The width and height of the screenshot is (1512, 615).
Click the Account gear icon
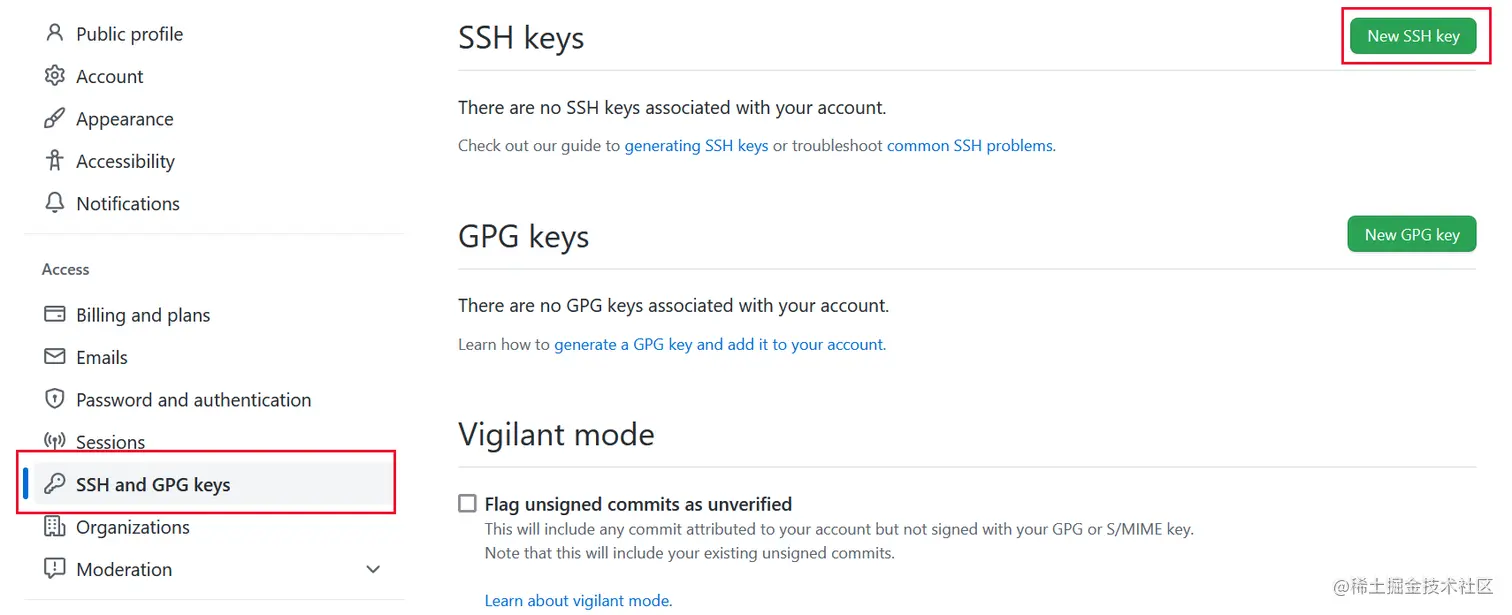pyautogui.click(x=54, y=76)
